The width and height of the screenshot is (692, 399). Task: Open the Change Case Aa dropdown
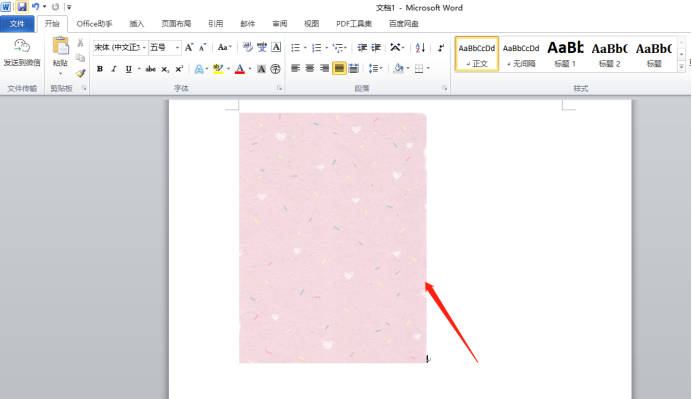(224, 47)
